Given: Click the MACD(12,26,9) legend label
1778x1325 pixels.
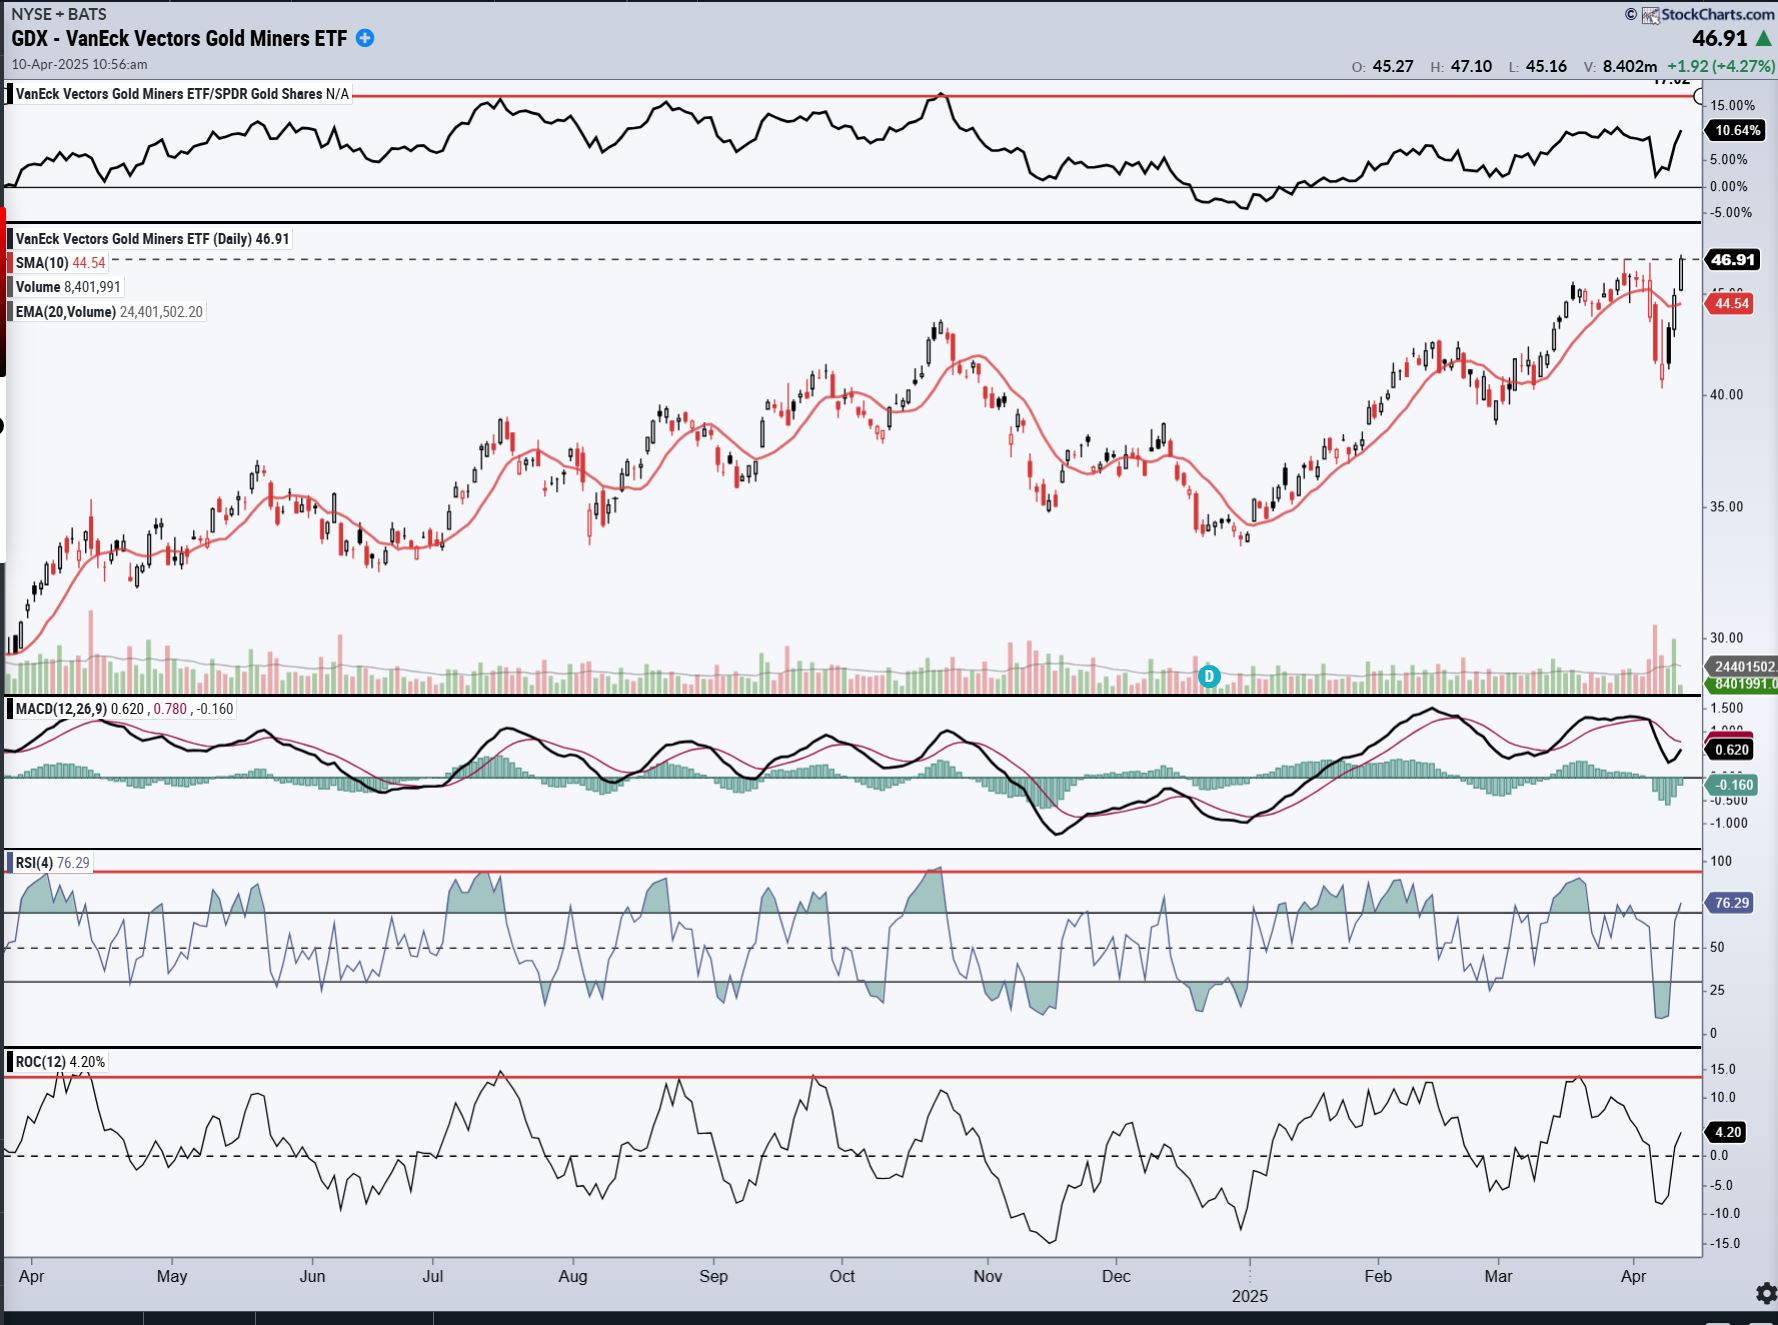Looking at the screenshot, I should 124,709.
